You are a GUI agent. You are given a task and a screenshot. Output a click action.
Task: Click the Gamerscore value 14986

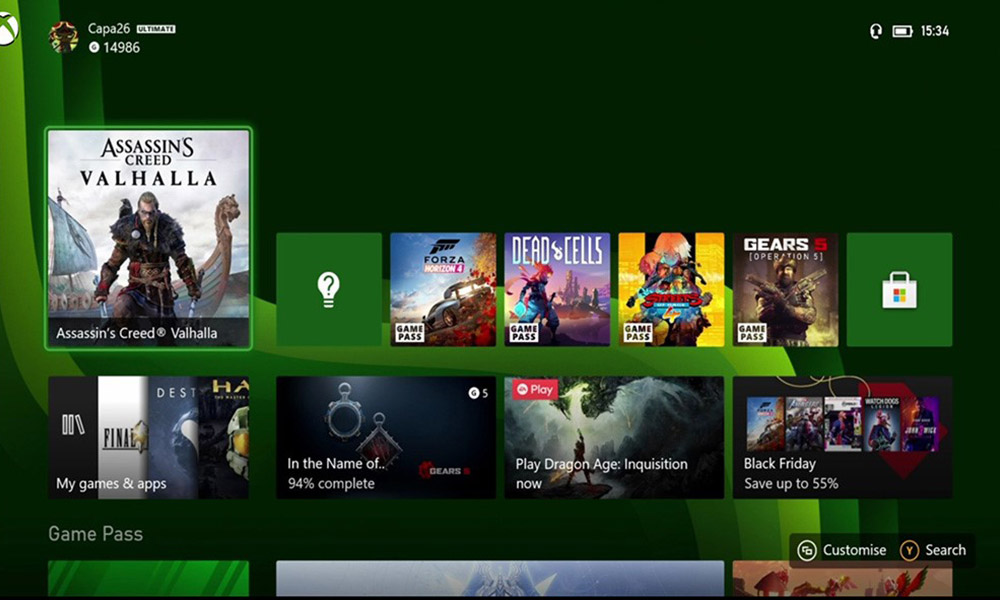click(121, 47)
